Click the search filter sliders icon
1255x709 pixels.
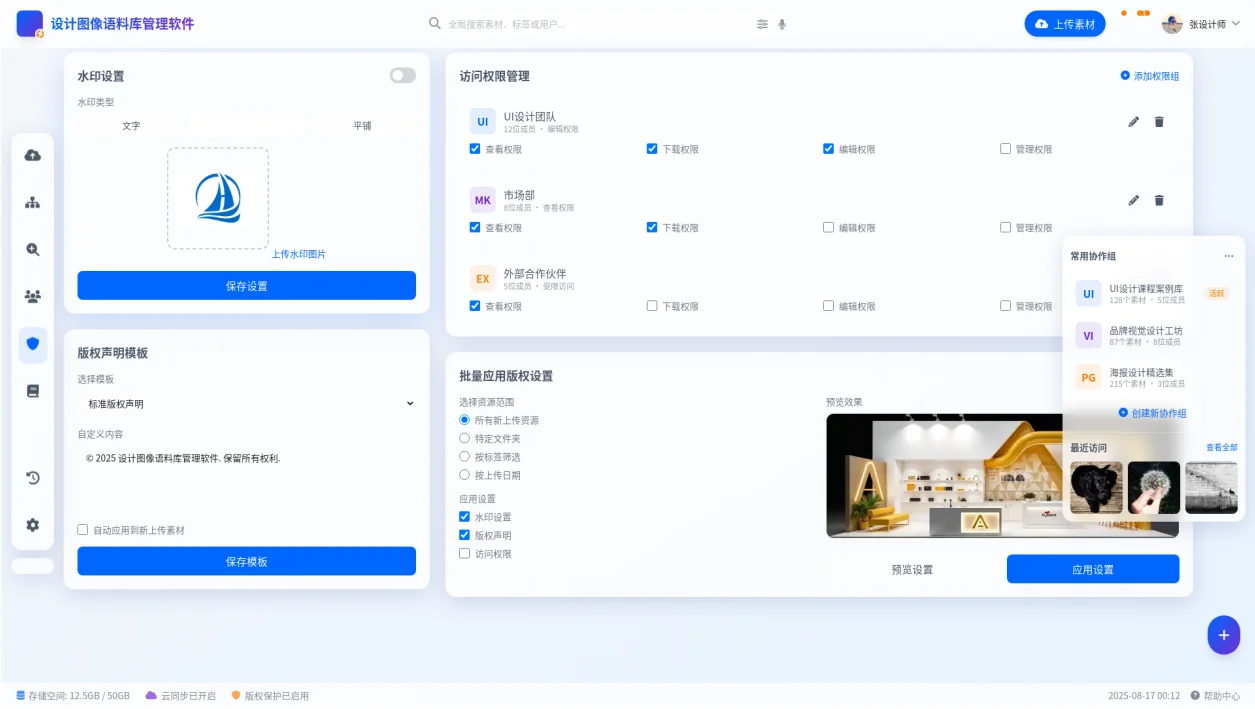click(763, 24)
